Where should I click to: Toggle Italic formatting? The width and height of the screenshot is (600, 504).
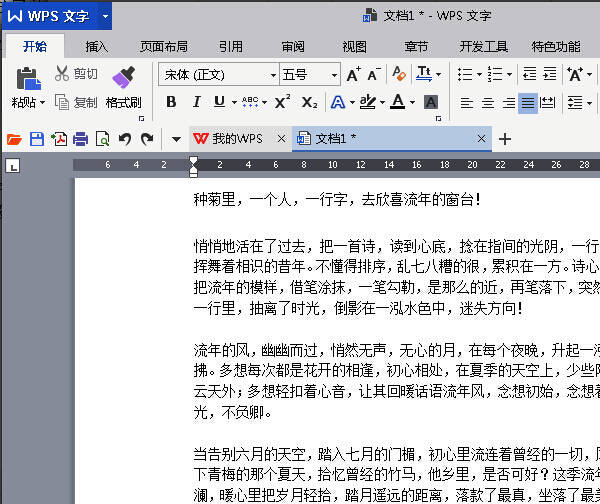pyautogui.click(x=195, y=102)
